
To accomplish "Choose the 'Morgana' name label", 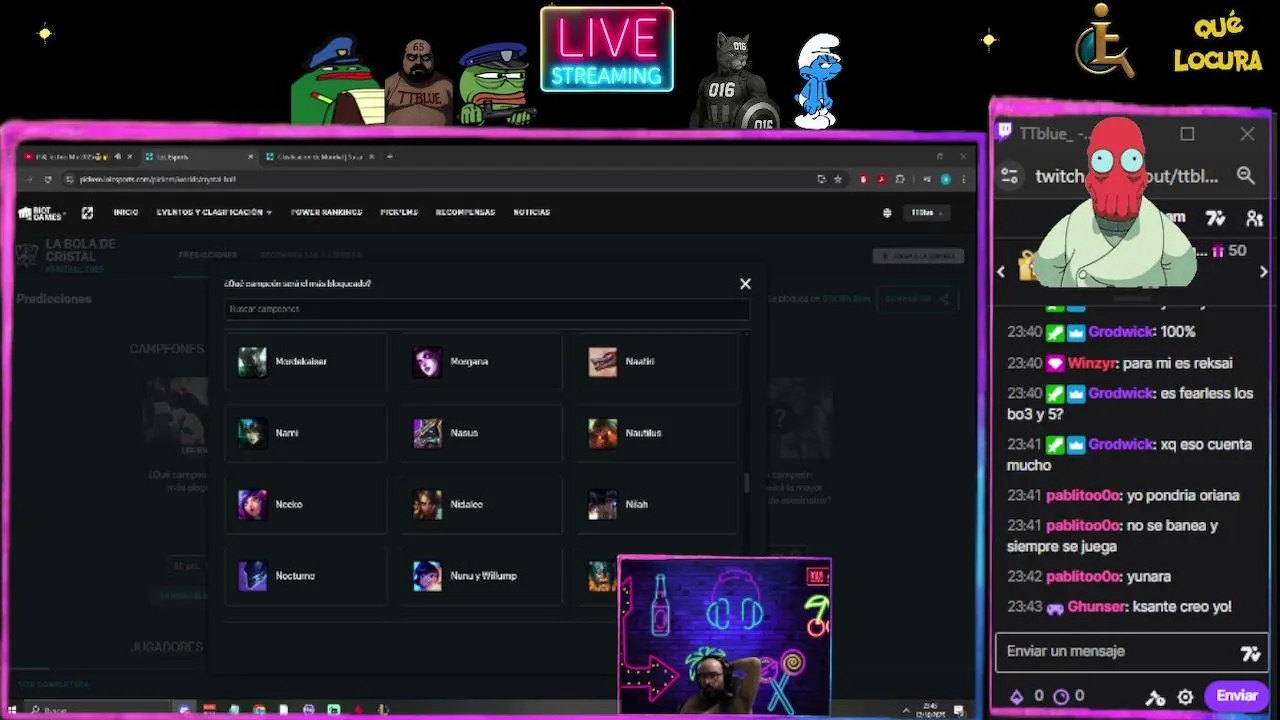I will (469, 362).
